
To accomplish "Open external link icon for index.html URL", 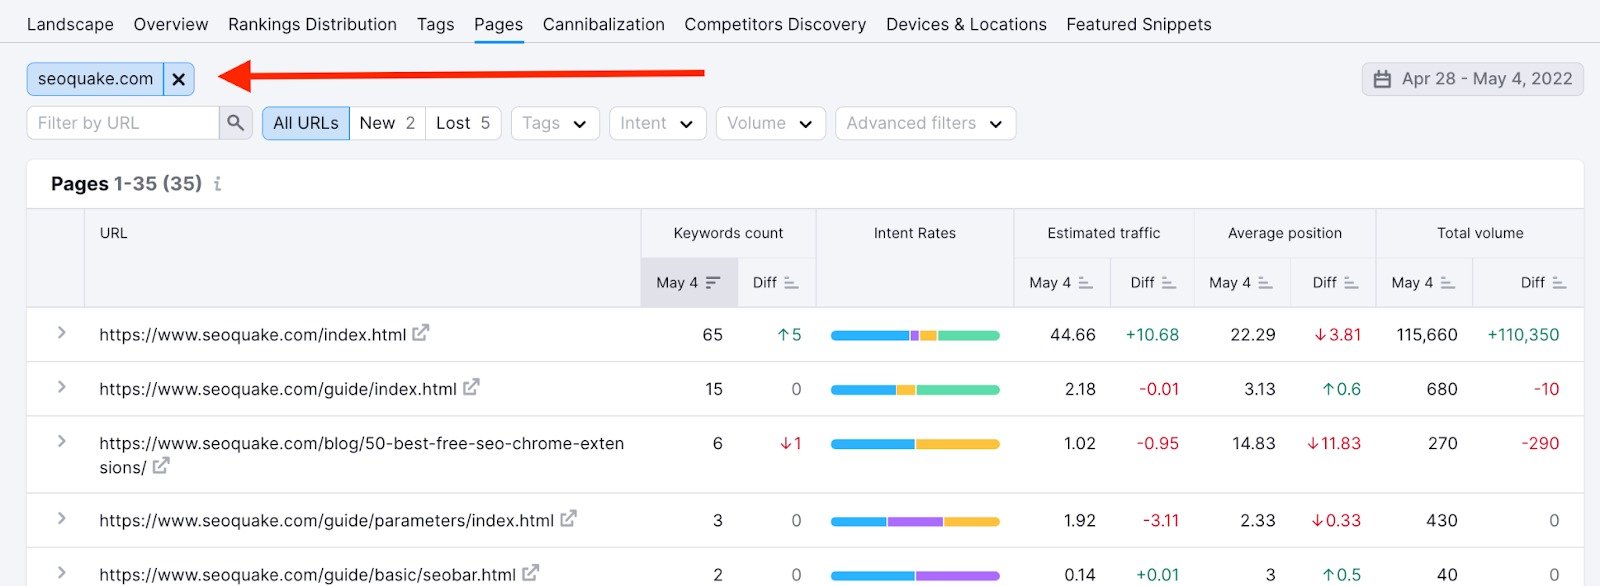I will [421, 333].
